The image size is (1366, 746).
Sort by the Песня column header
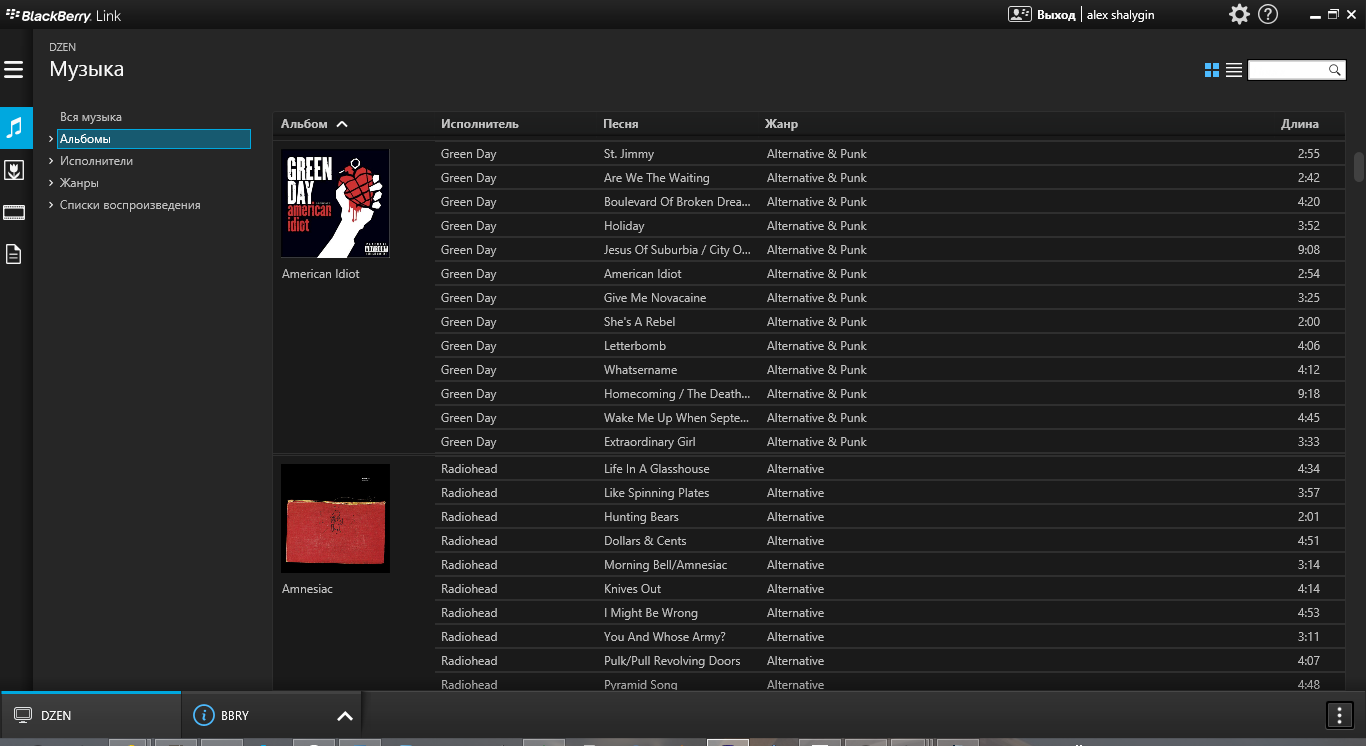pyautogui.click(x=621, y=124)
